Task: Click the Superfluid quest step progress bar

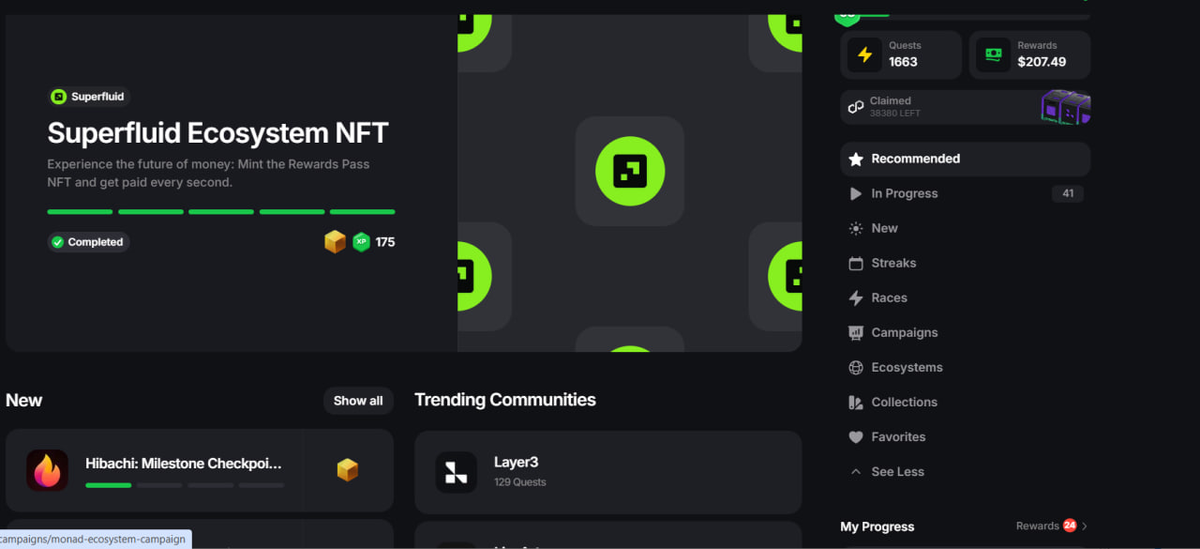Action: 221,212
